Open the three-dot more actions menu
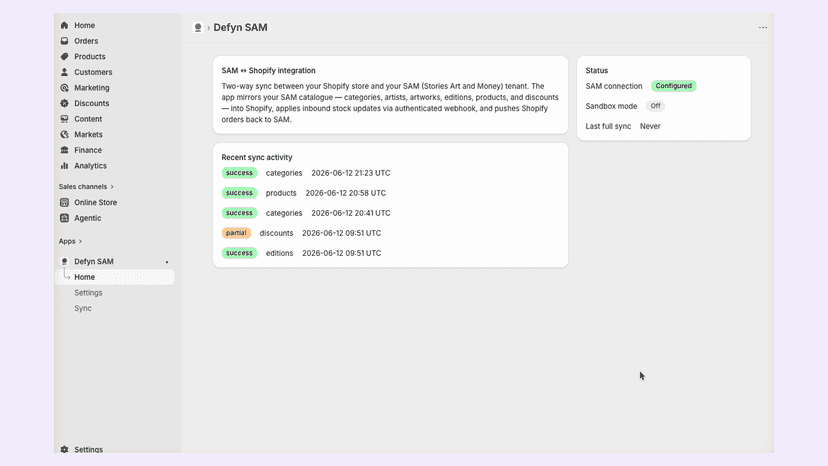The width and height of the screenshot is (828, 466). pos(763,27)
